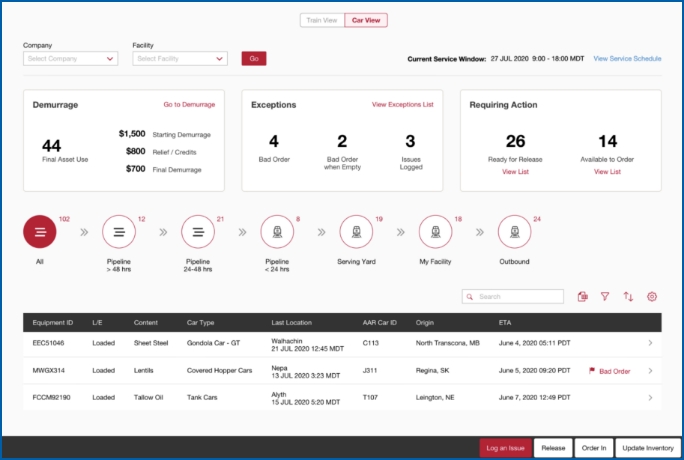The height and width of the screenshot is (460, 684).
Task: Sort by L/E column header
Action: [x=97, y=323]
